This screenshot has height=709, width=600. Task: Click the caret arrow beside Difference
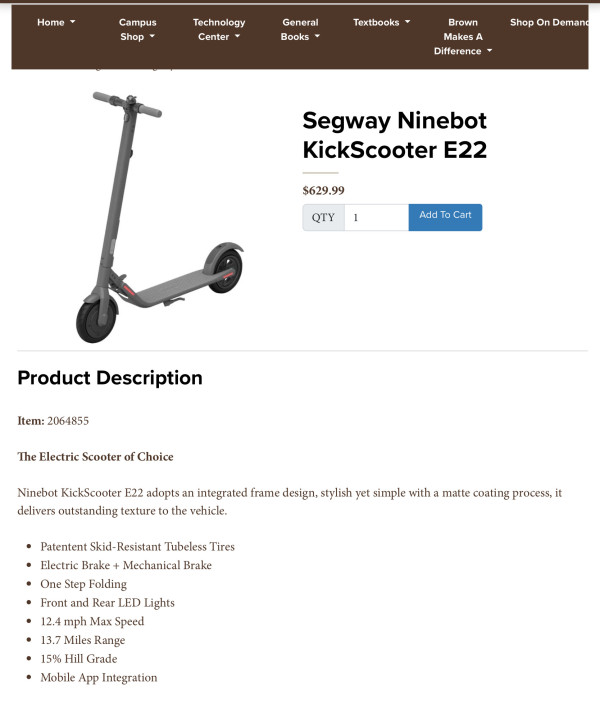point(489,51)
